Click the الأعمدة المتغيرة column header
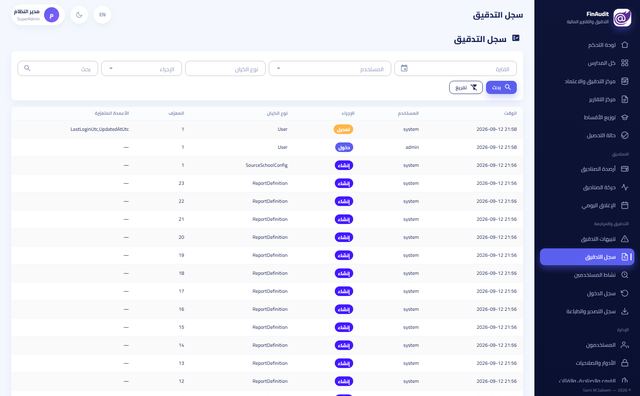640x396 pixels. tap(112, 113)
